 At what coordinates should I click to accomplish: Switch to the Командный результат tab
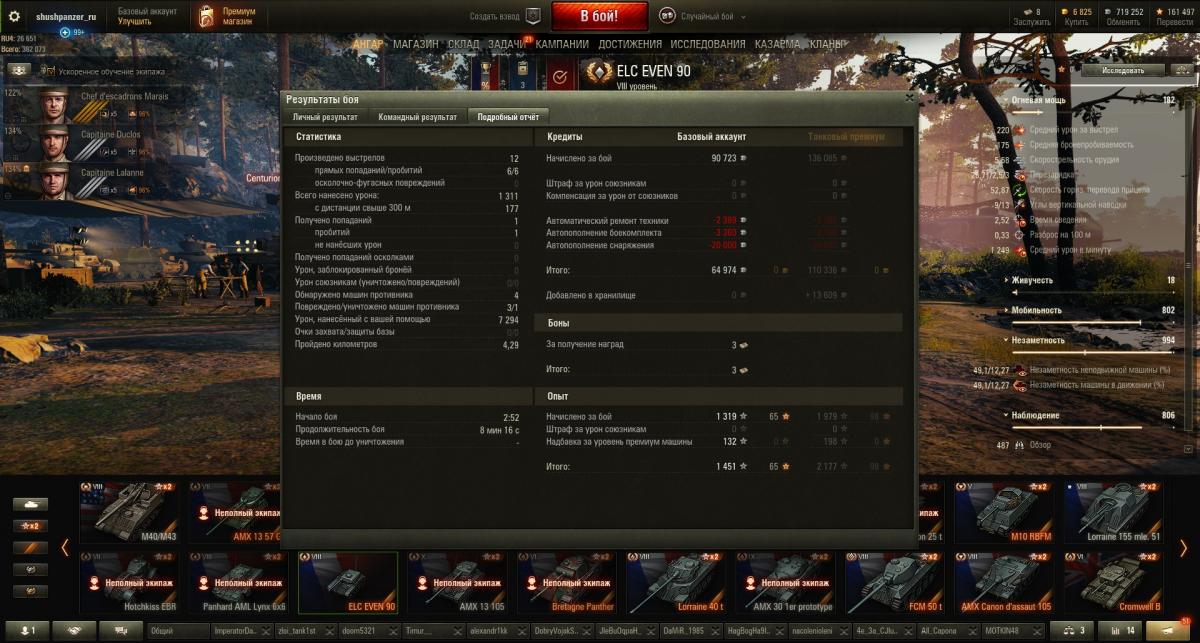point(418,117)
